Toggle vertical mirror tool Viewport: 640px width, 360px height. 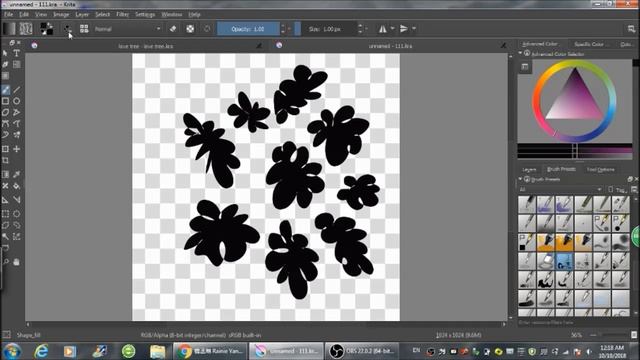(404, 29)
